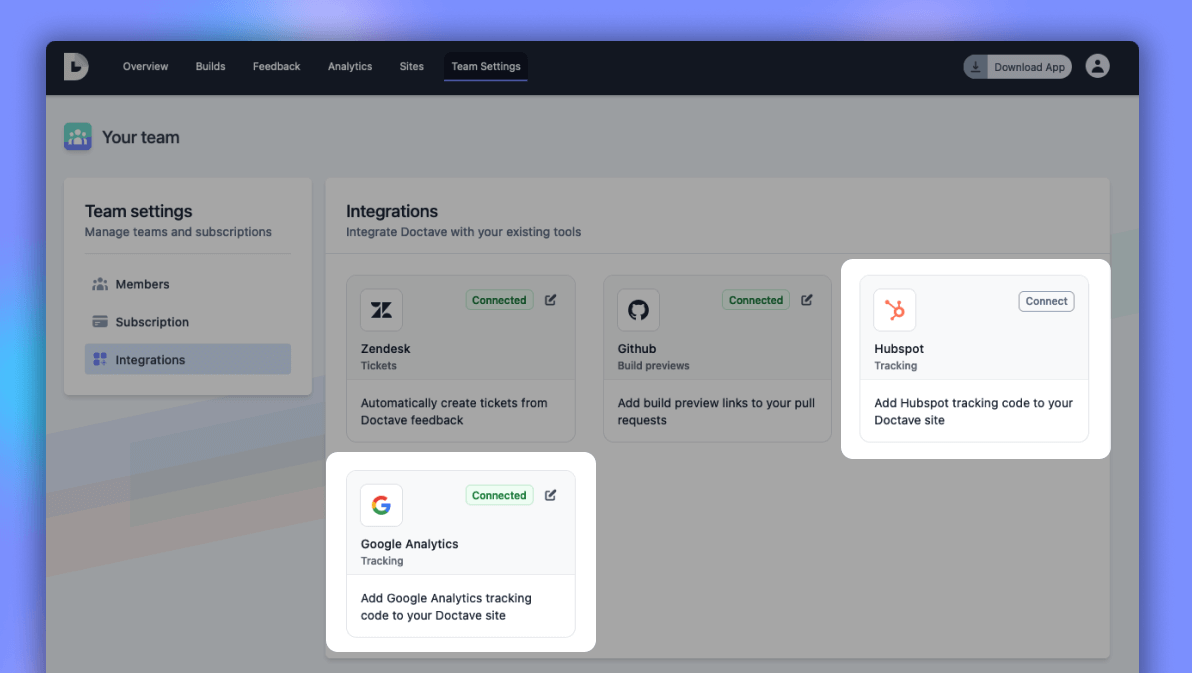Viewport: 1192px width, 673px height.
Task: Click 'Automatically create tickets from Doctave feedback' text
Action: 454,411
